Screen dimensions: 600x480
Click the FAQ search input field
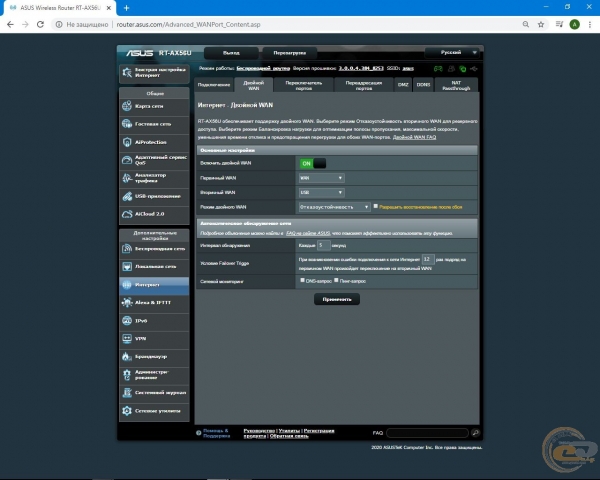[x=427, y=433]
